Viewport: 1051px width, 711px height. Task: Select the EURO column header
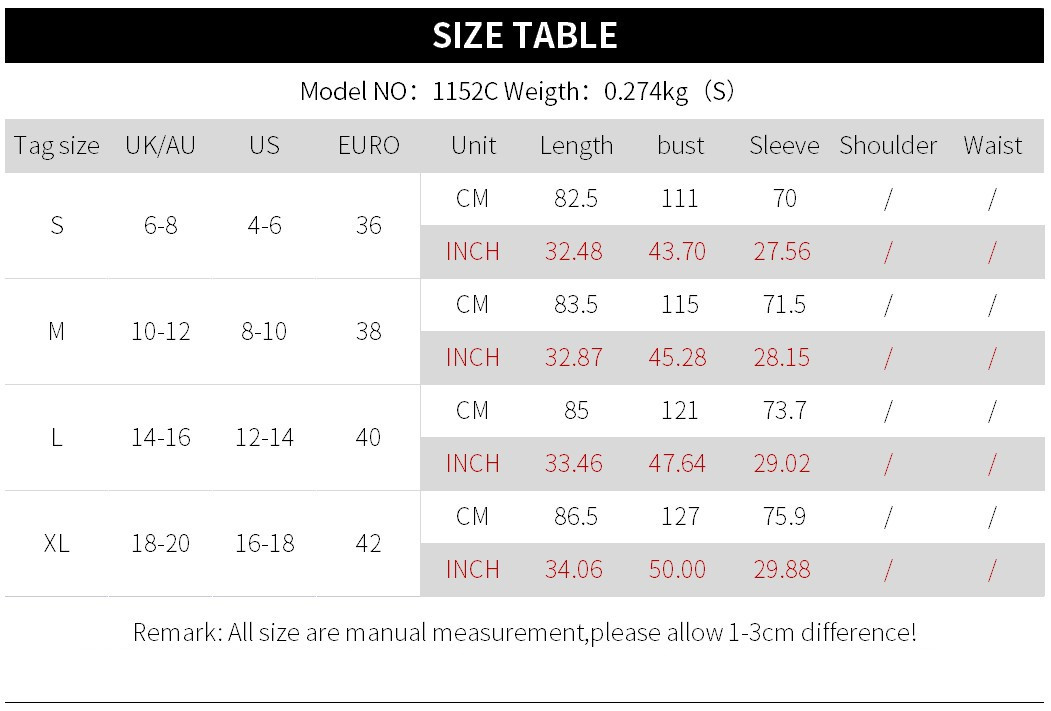(x=368, y=146)
